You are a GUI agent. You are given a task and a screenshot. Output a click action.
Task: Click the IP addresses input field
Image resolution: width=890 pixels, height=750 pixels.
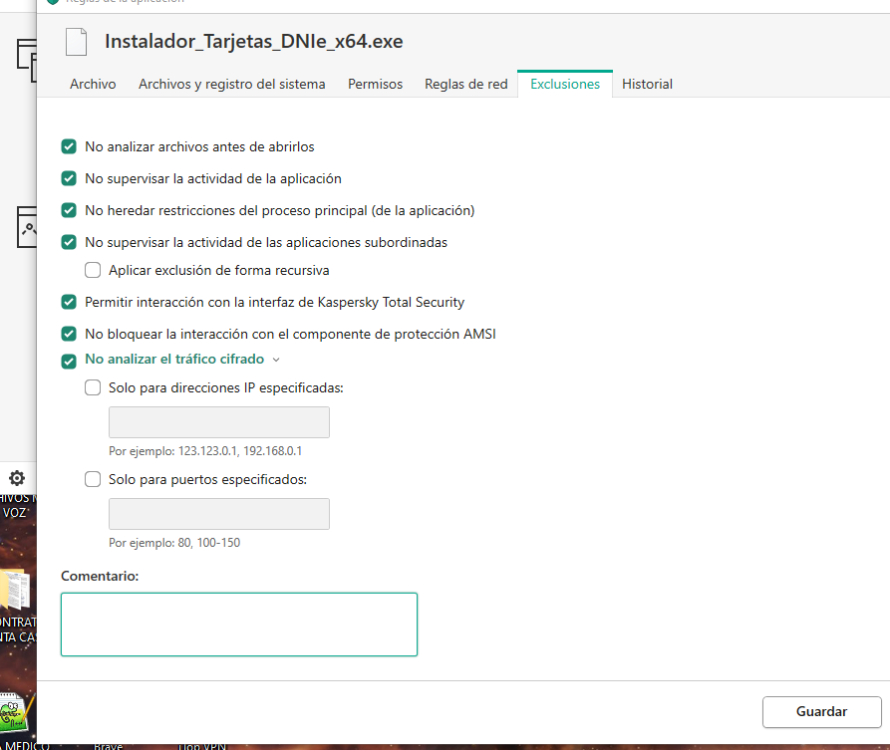coord(219,422)
